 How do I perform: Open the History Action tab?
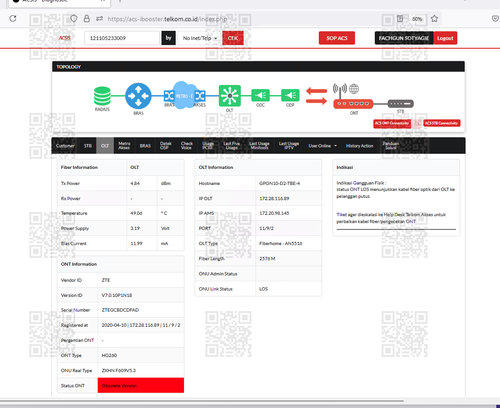(x=359, y=146)
